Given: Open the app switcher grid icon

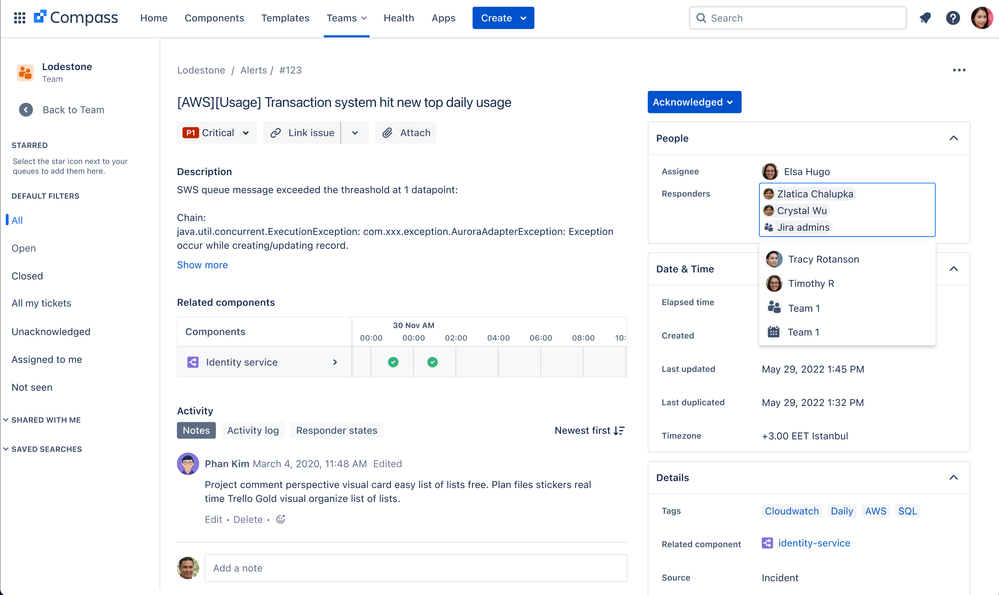Looking at the screenshot, I should [20, 18].
